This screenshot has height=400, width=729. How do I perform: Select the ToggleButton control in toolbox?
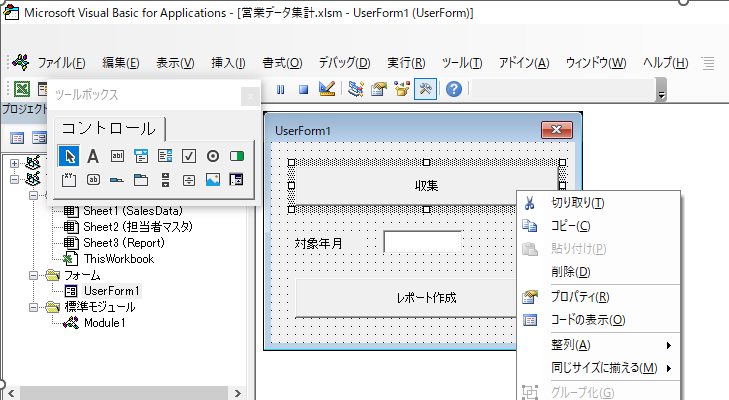pos(237,156)
